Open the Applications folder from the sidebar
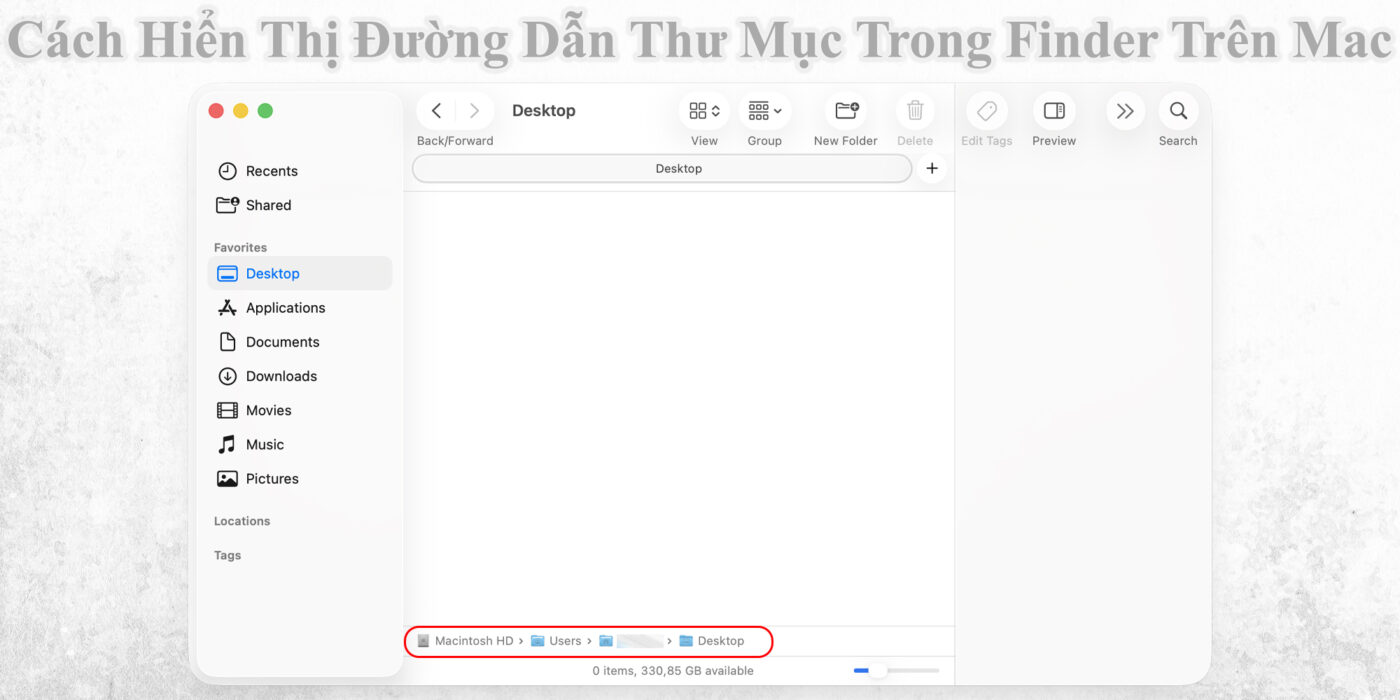Screen dimensions: 1400x700 point(285,307)
